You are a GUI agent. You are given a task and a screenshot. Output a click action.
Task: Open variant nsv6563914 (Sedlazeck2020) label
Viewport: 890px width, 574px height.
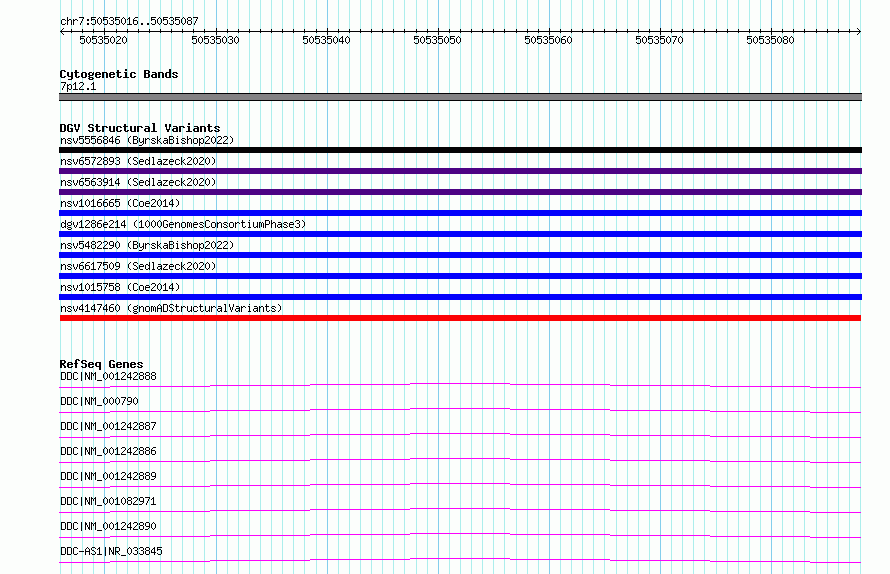pyautogui.click(x=138, y=182)
